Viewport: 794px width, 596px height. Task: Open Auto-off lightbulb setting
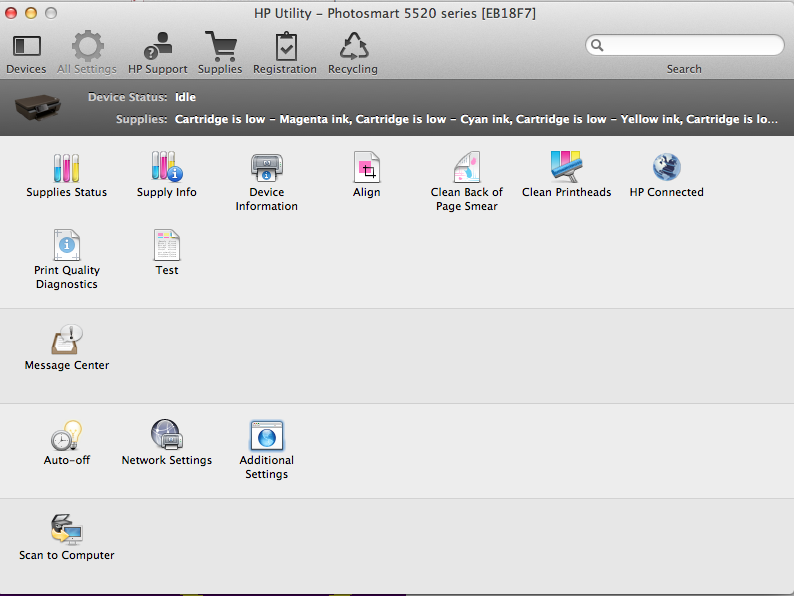coord(66,435)
